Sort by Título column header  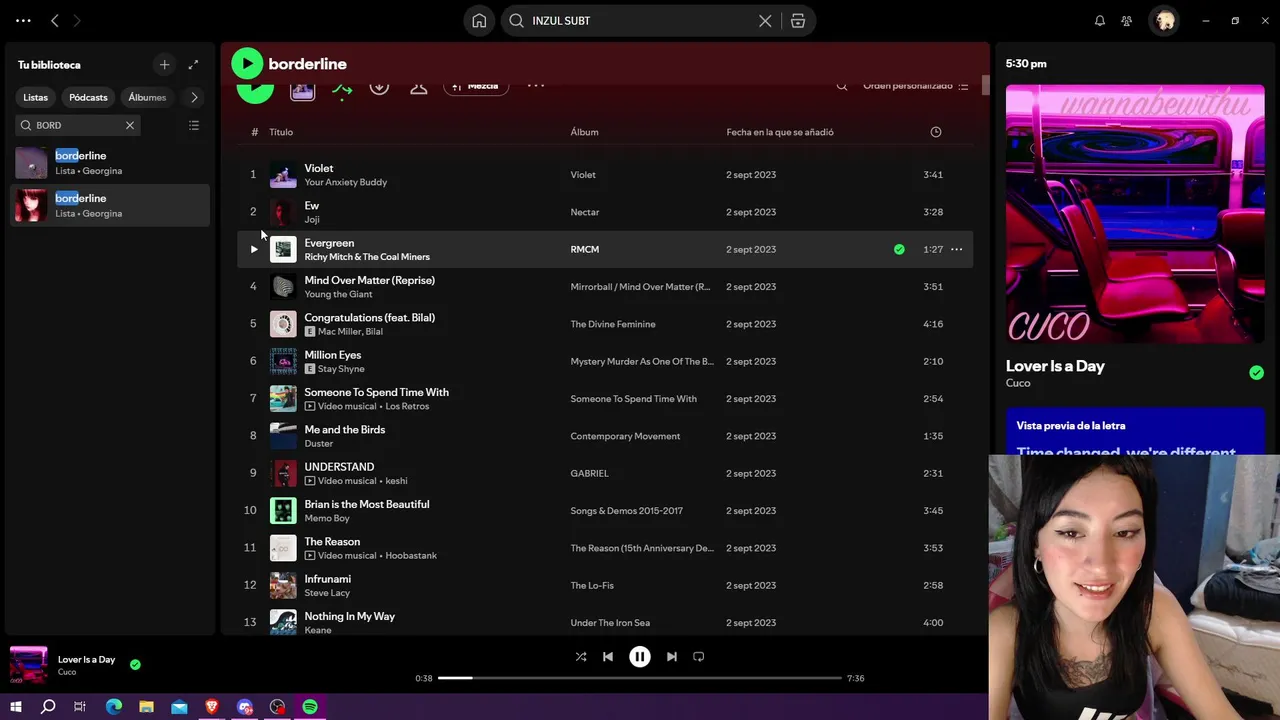coord(281,132)
